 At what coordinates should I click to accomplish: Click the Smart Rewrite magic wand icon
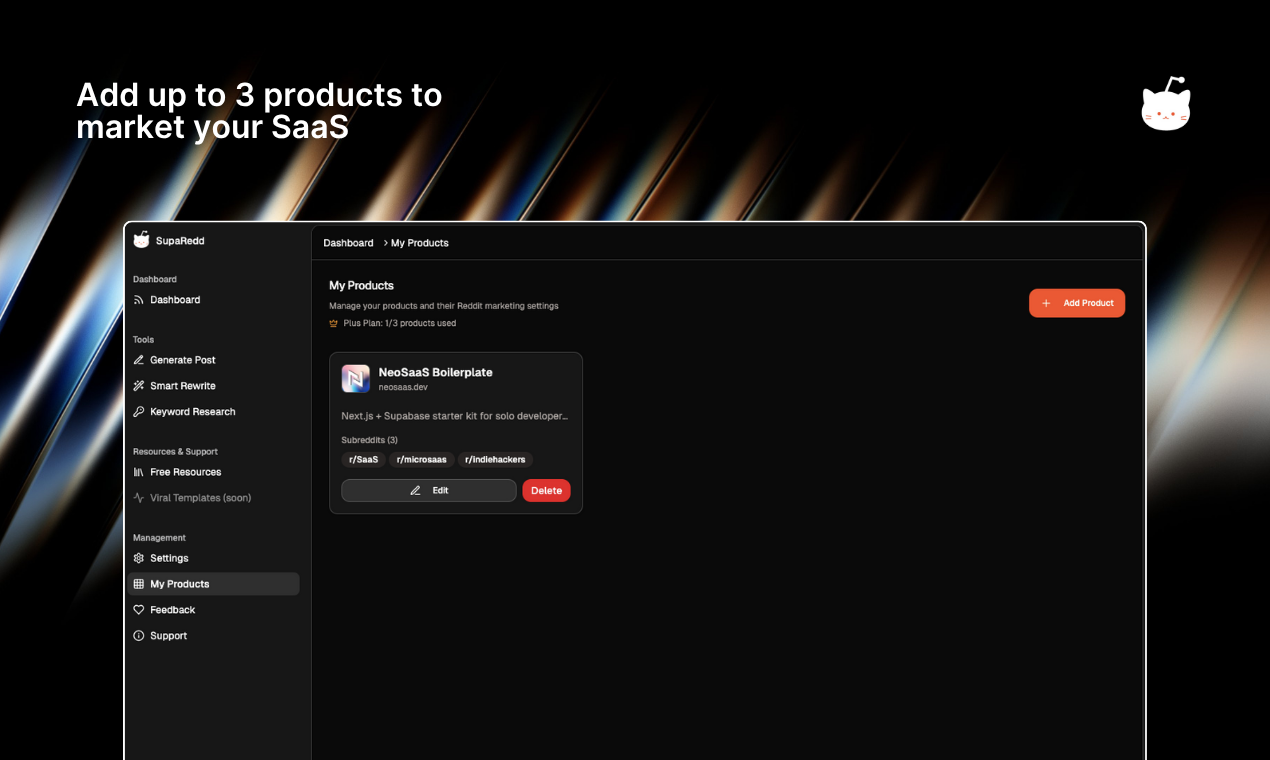[139, 386]
